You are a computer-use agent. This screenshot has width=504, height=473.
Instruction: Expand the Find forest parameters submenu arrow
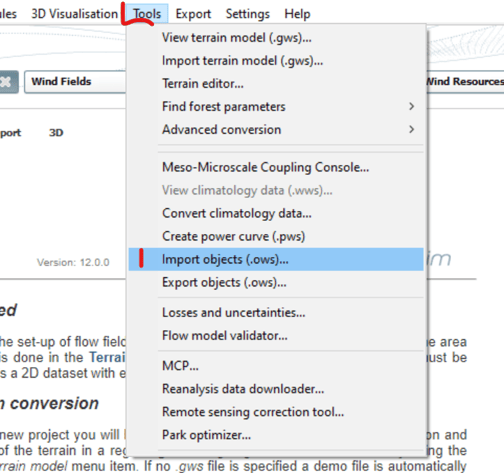point(412,106)
